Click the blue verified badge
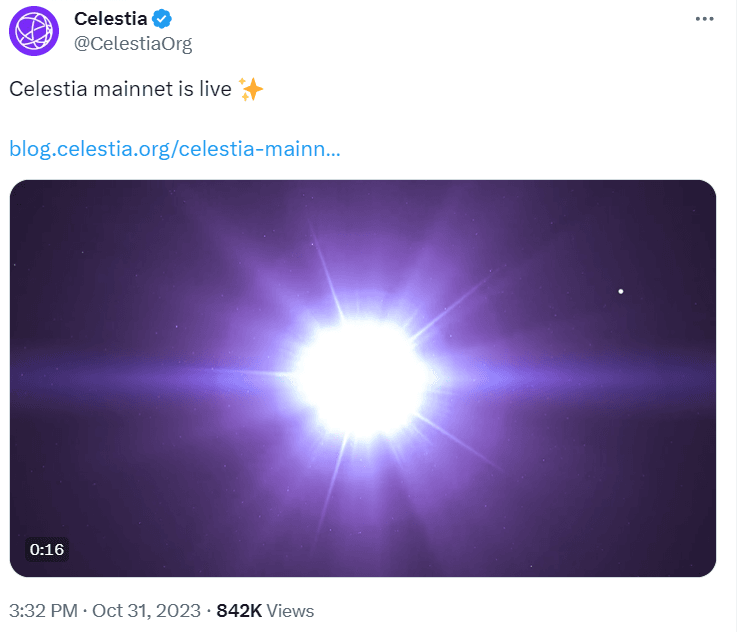This screenshot has height=632, width=737. (x=161, y=19)
